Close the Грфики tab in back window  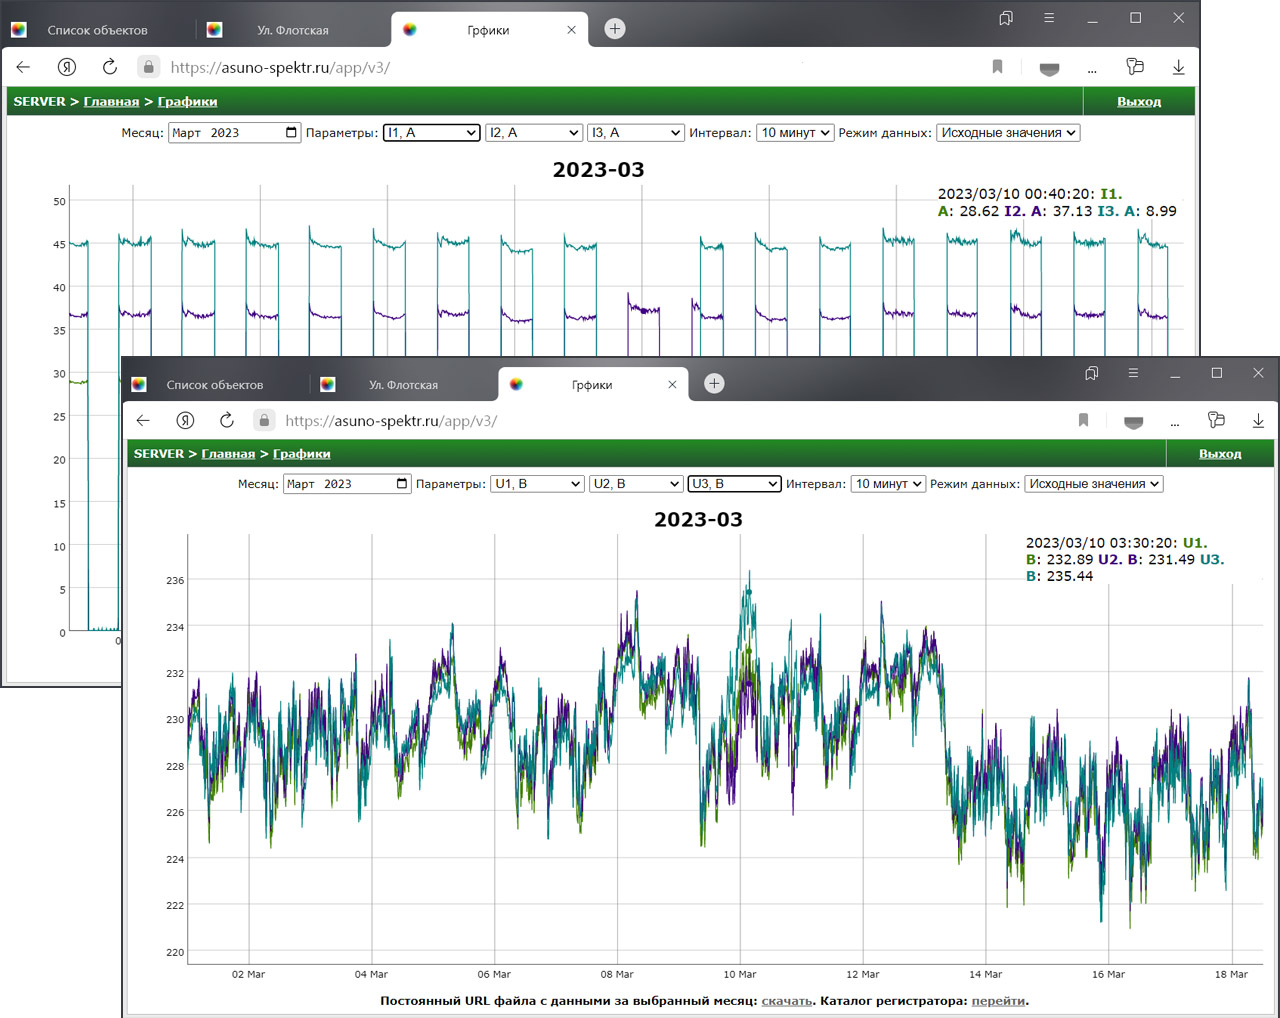tap(571, 30)
